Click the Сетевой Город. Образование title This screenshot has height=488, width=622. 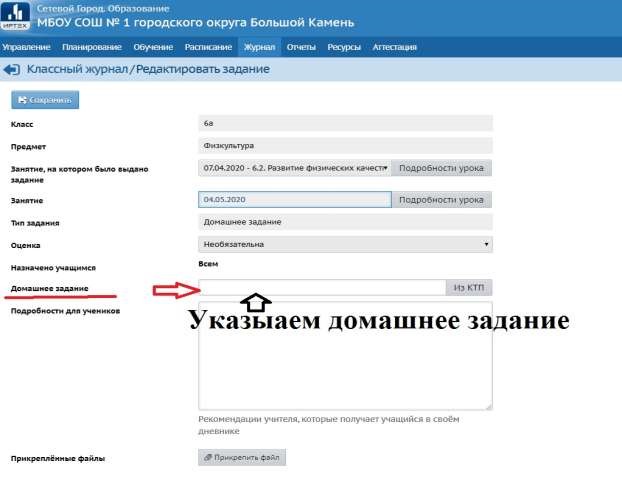[103, 8]
